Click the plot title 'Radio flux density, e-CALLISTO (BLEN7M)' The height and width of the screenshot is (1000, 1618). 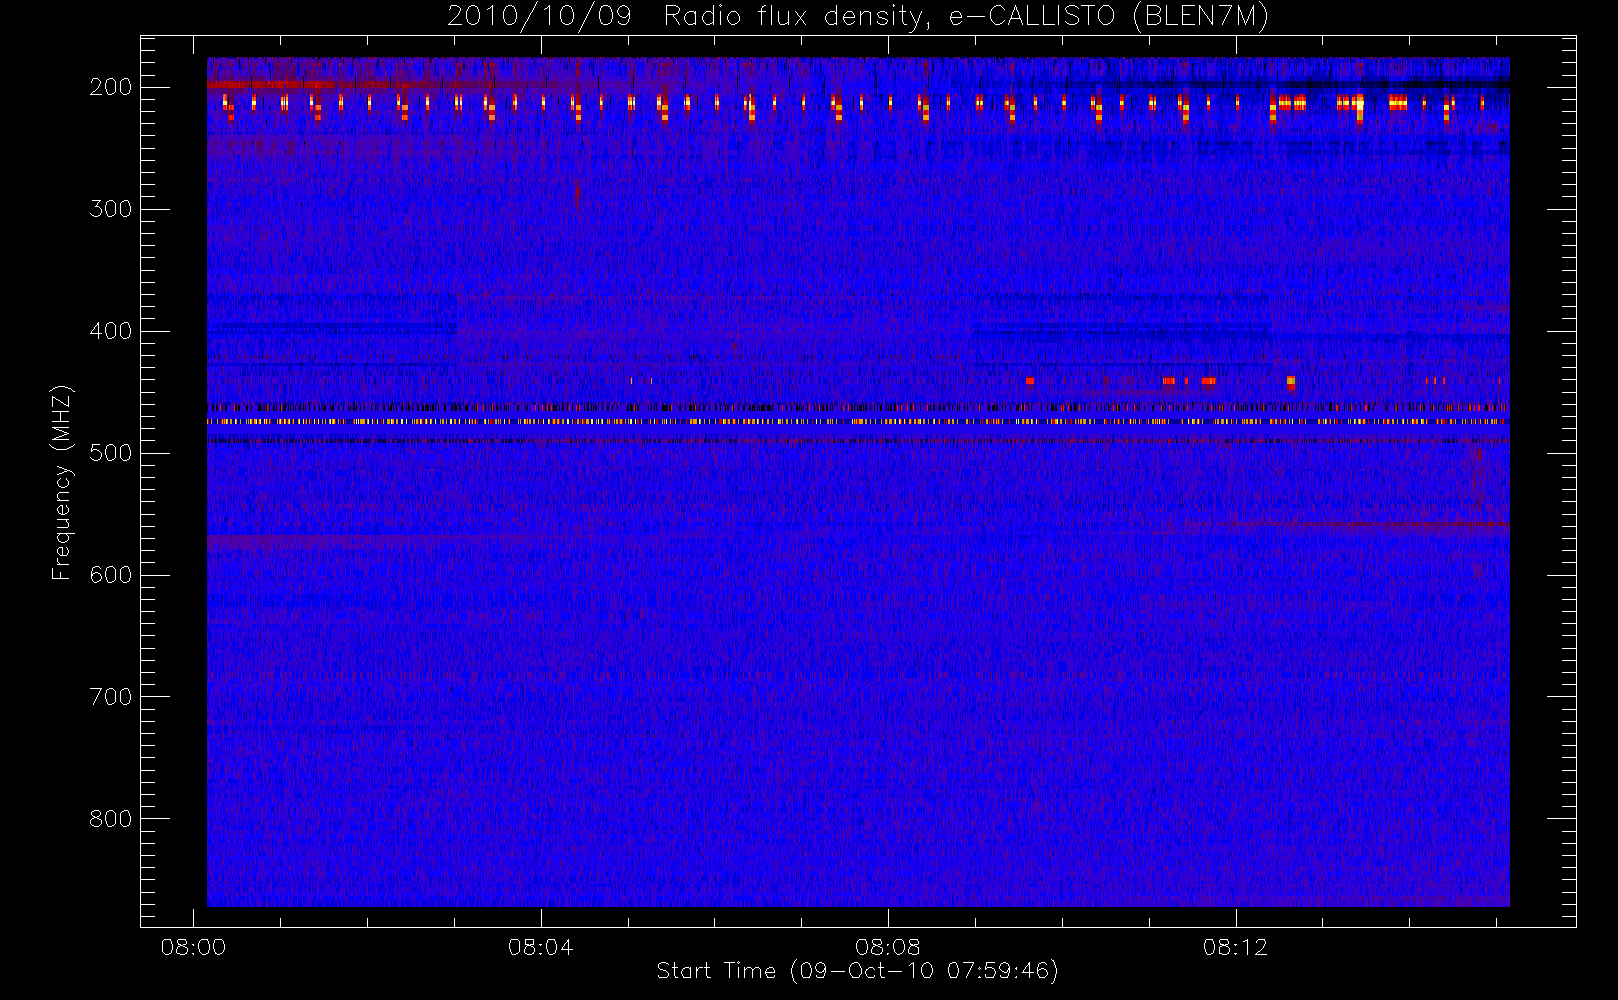(966, 17)
